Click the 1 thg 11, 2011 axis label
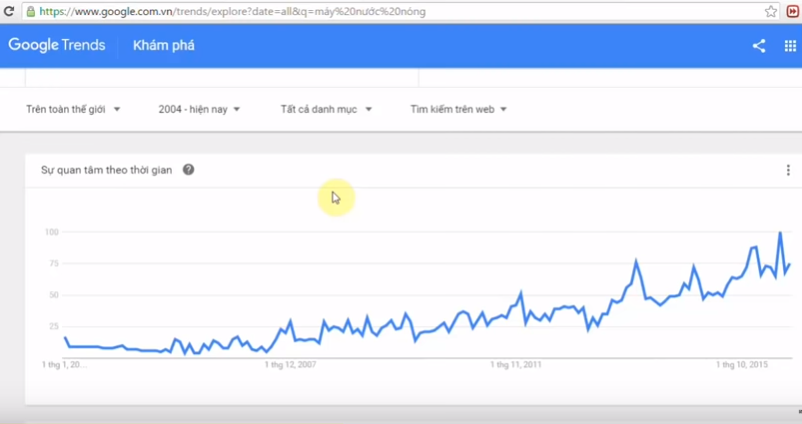802x424 pixels. [516, 365]
